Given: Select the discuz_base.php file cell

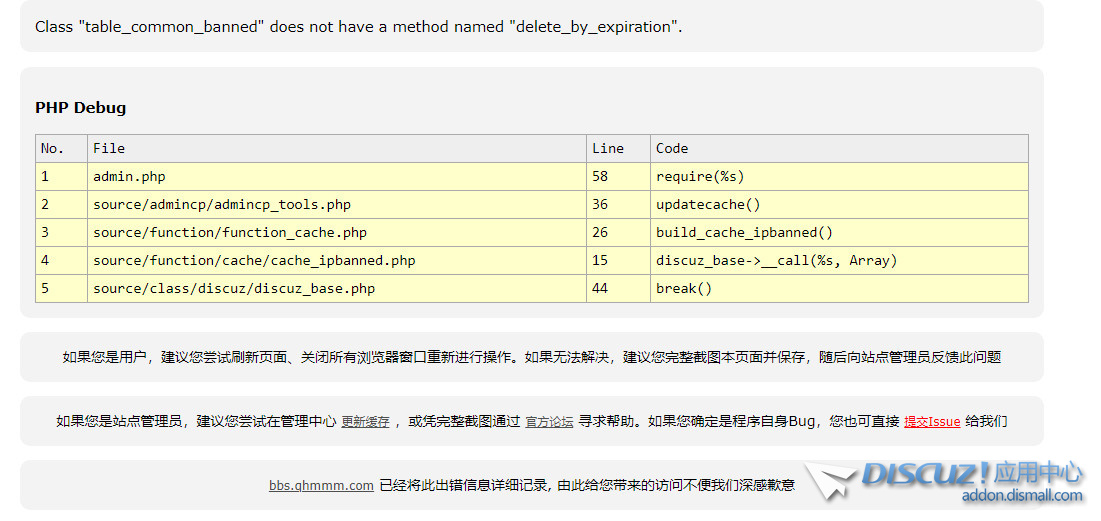Looking at the screenshot, I should point(234,288).
